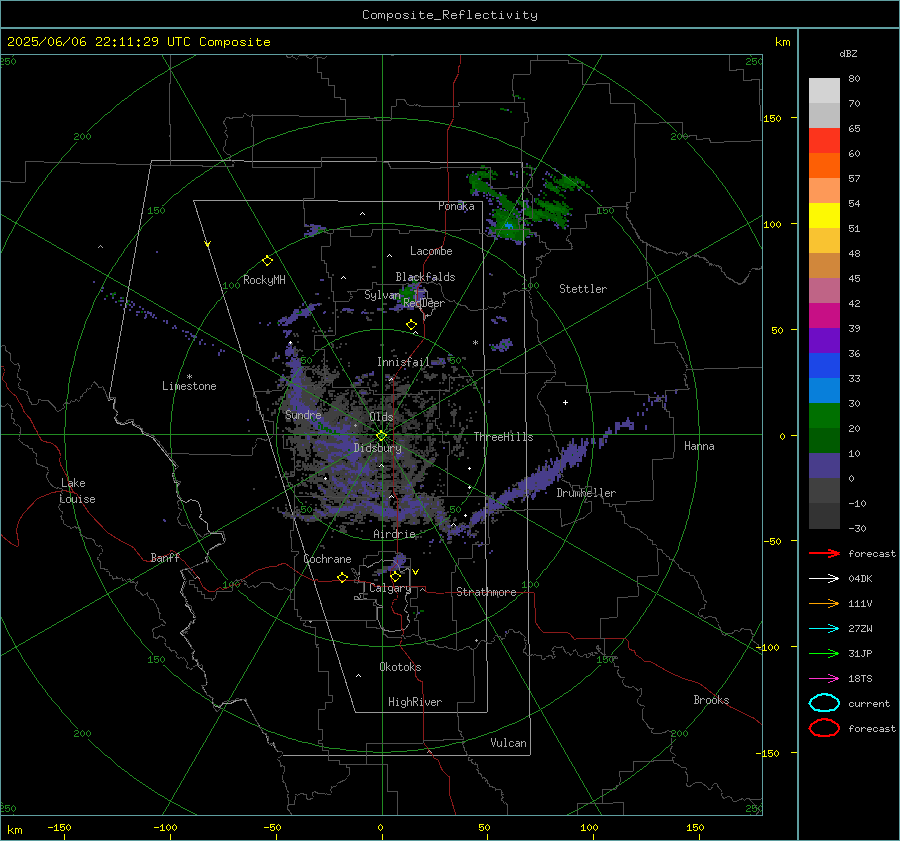Select the 80 dBZ color swatch
The image size is (900, 841).
[824, 90]
